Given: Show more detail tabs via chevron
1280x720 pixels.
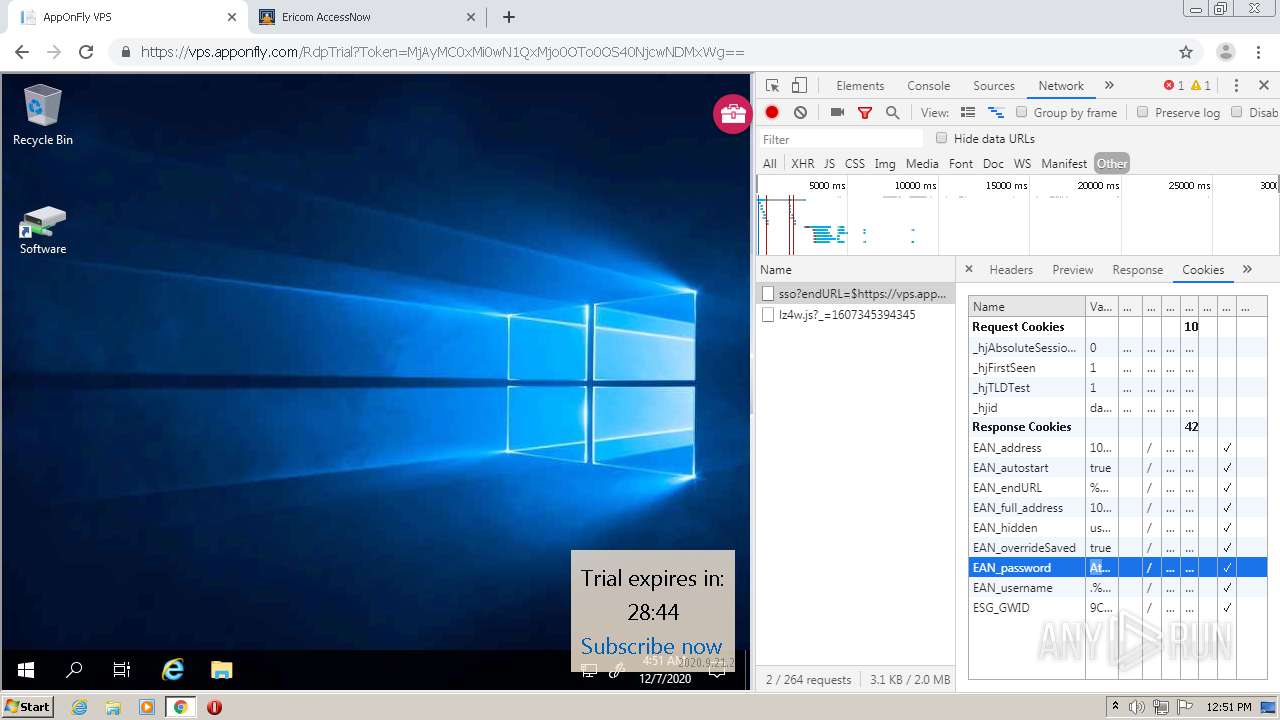Looking at the screenshot, I should coord(1247,269).
